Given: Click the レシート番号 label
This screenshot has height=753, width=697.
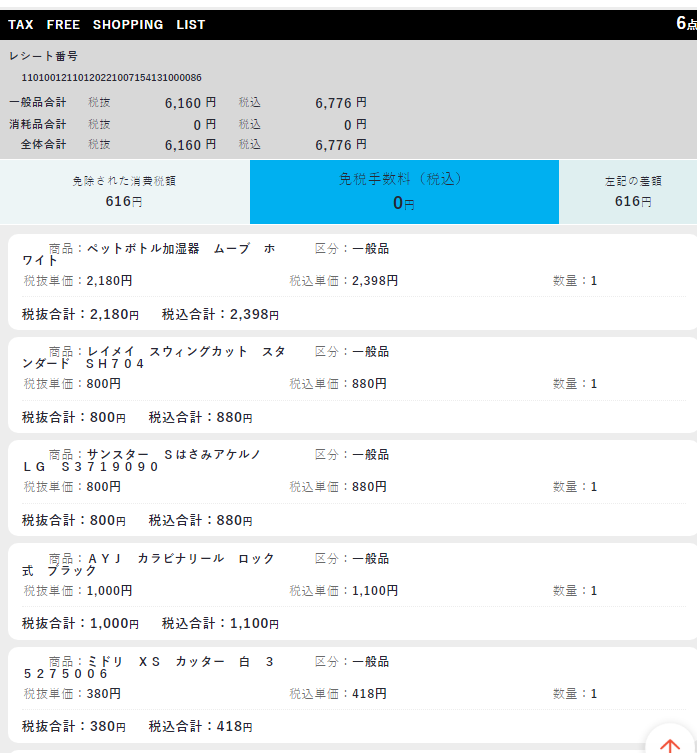Looking at the screenshot, I should pos(43,56).
